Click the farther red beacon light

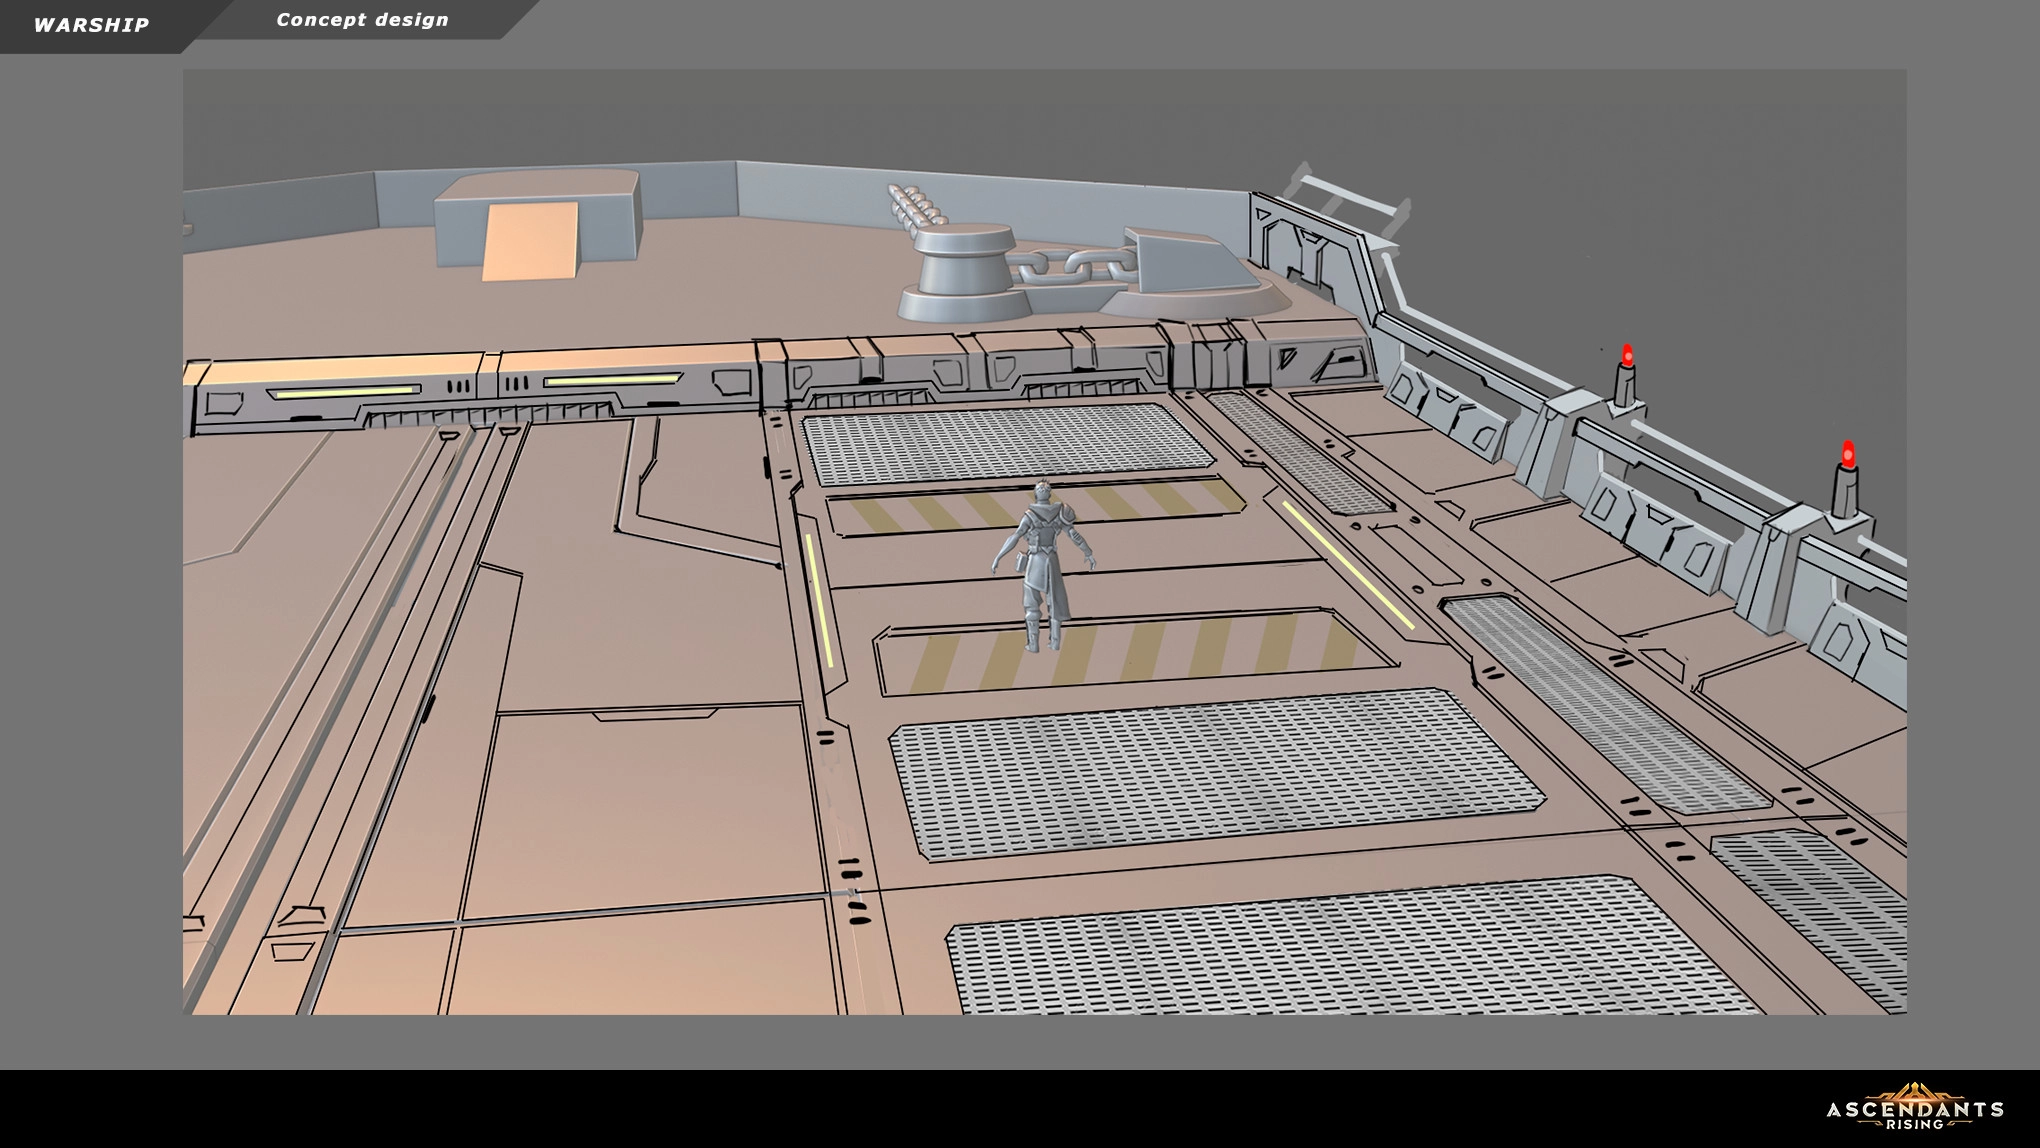[x=1627, y=356]
